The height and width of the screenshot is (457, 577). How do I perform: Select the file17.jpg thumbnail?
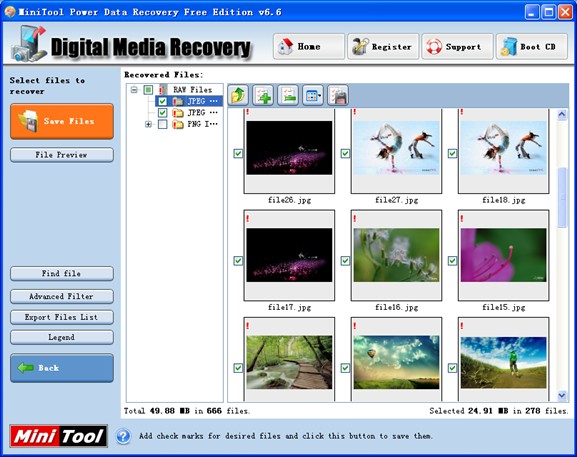pos(289,255)
